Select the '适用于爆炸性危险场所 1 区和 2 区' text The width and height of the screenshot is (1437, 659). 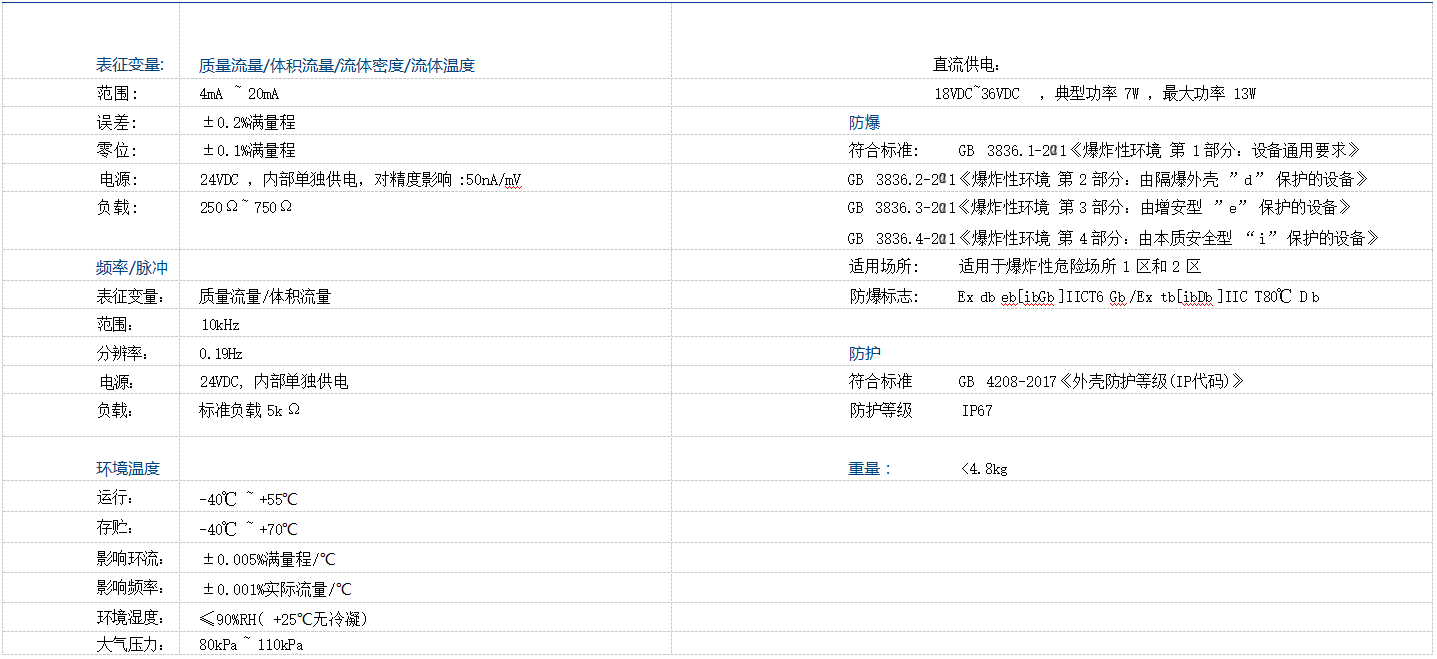1080,267
